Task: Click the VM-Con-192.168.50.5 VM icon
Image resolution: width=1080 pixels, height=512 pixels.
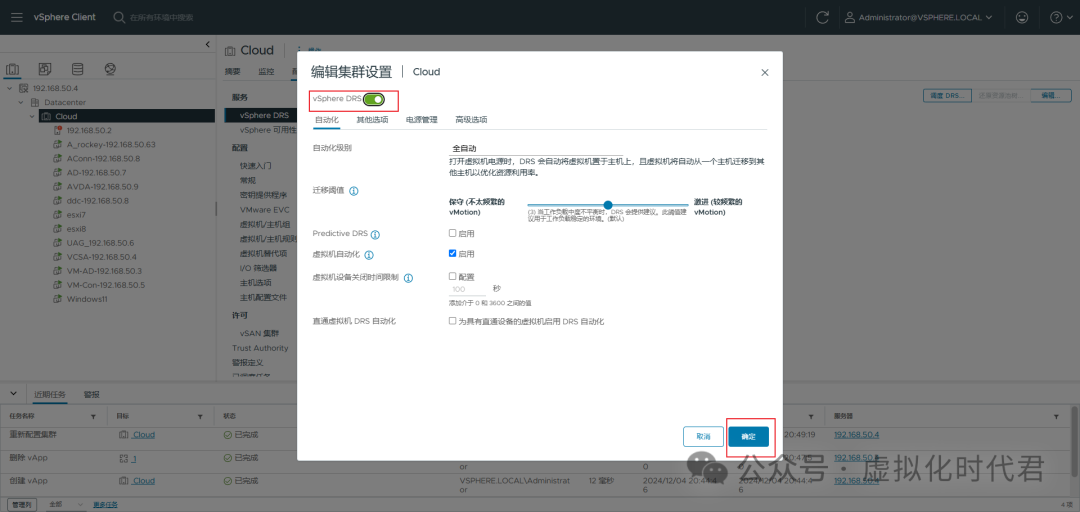Action: pyautogui.click(x=59, y=285)
